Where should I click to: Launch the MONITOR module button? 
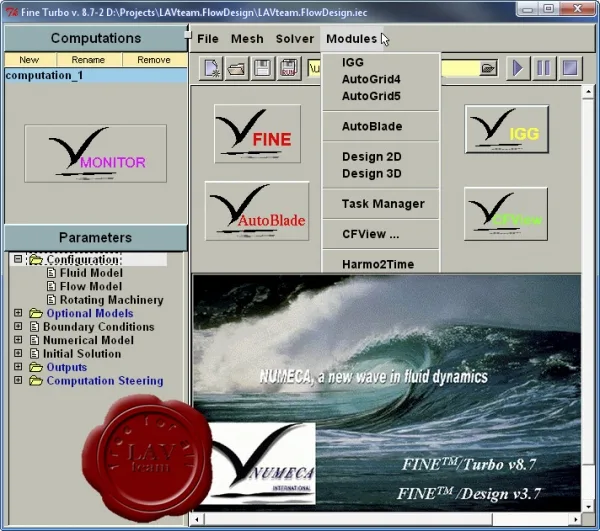point(96,153)
